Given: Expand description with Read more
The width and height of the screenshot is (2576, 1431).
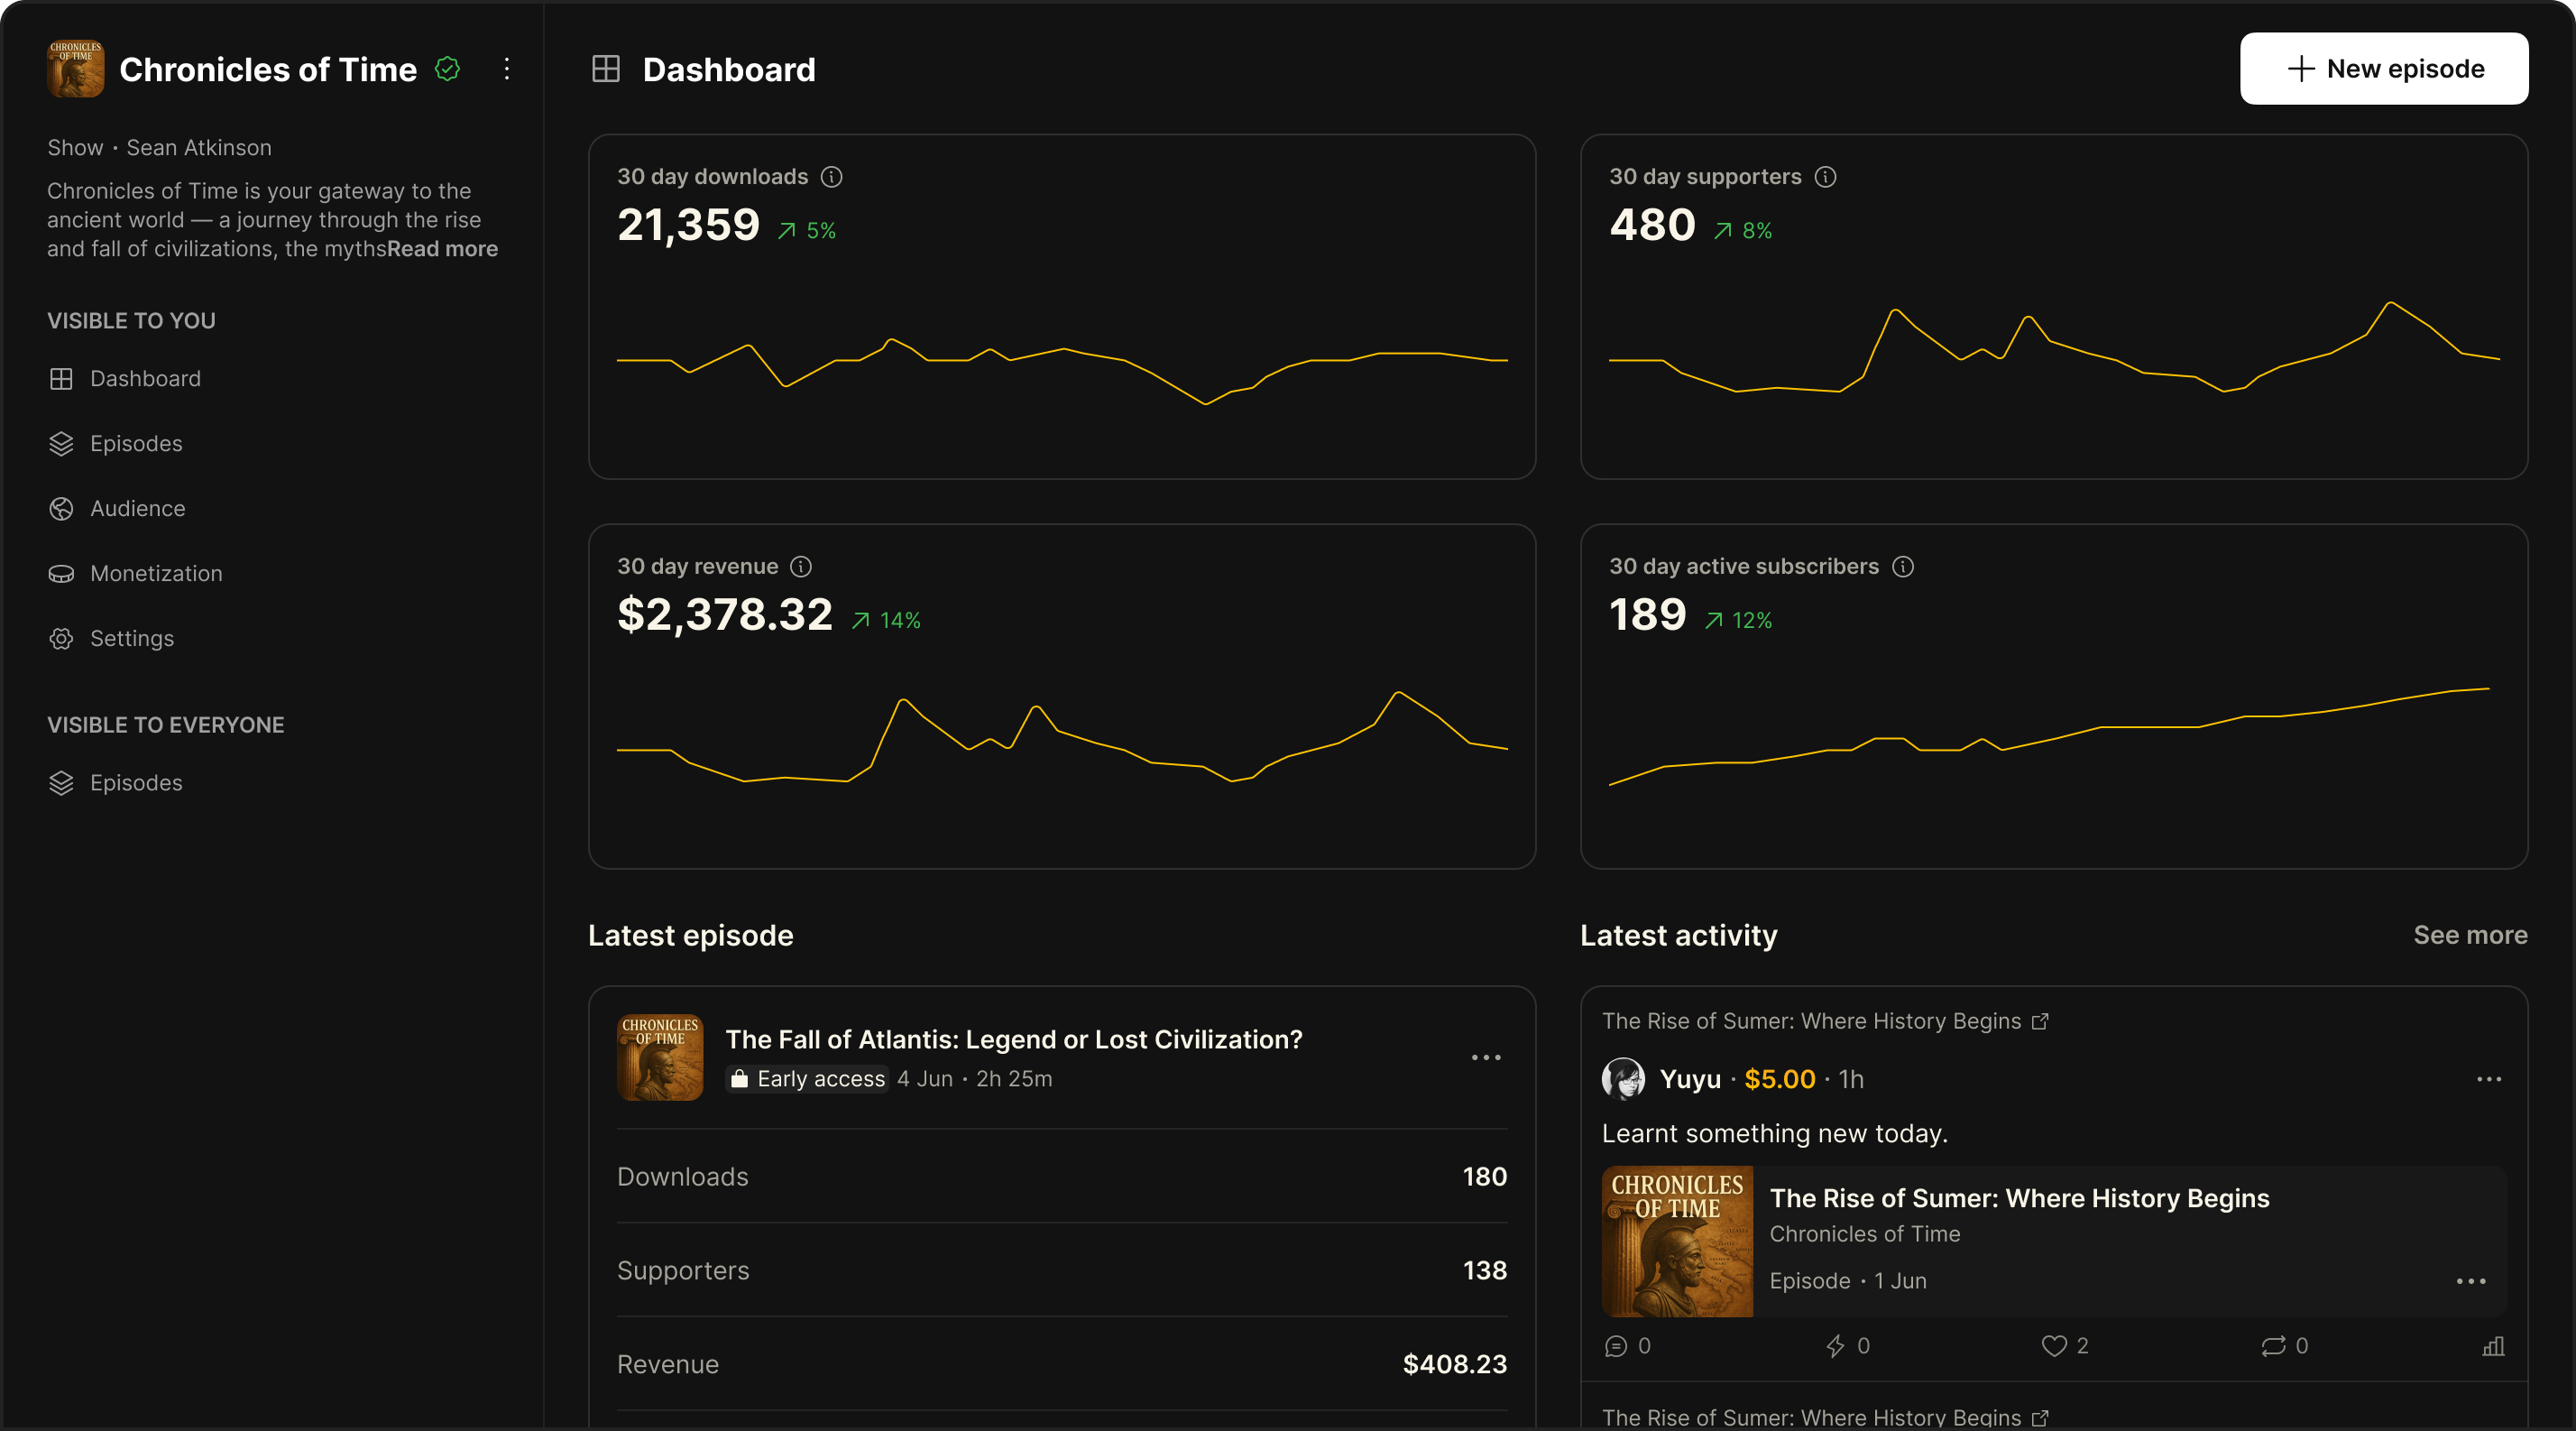Looking at the screenshot, I should click(442, 249).
